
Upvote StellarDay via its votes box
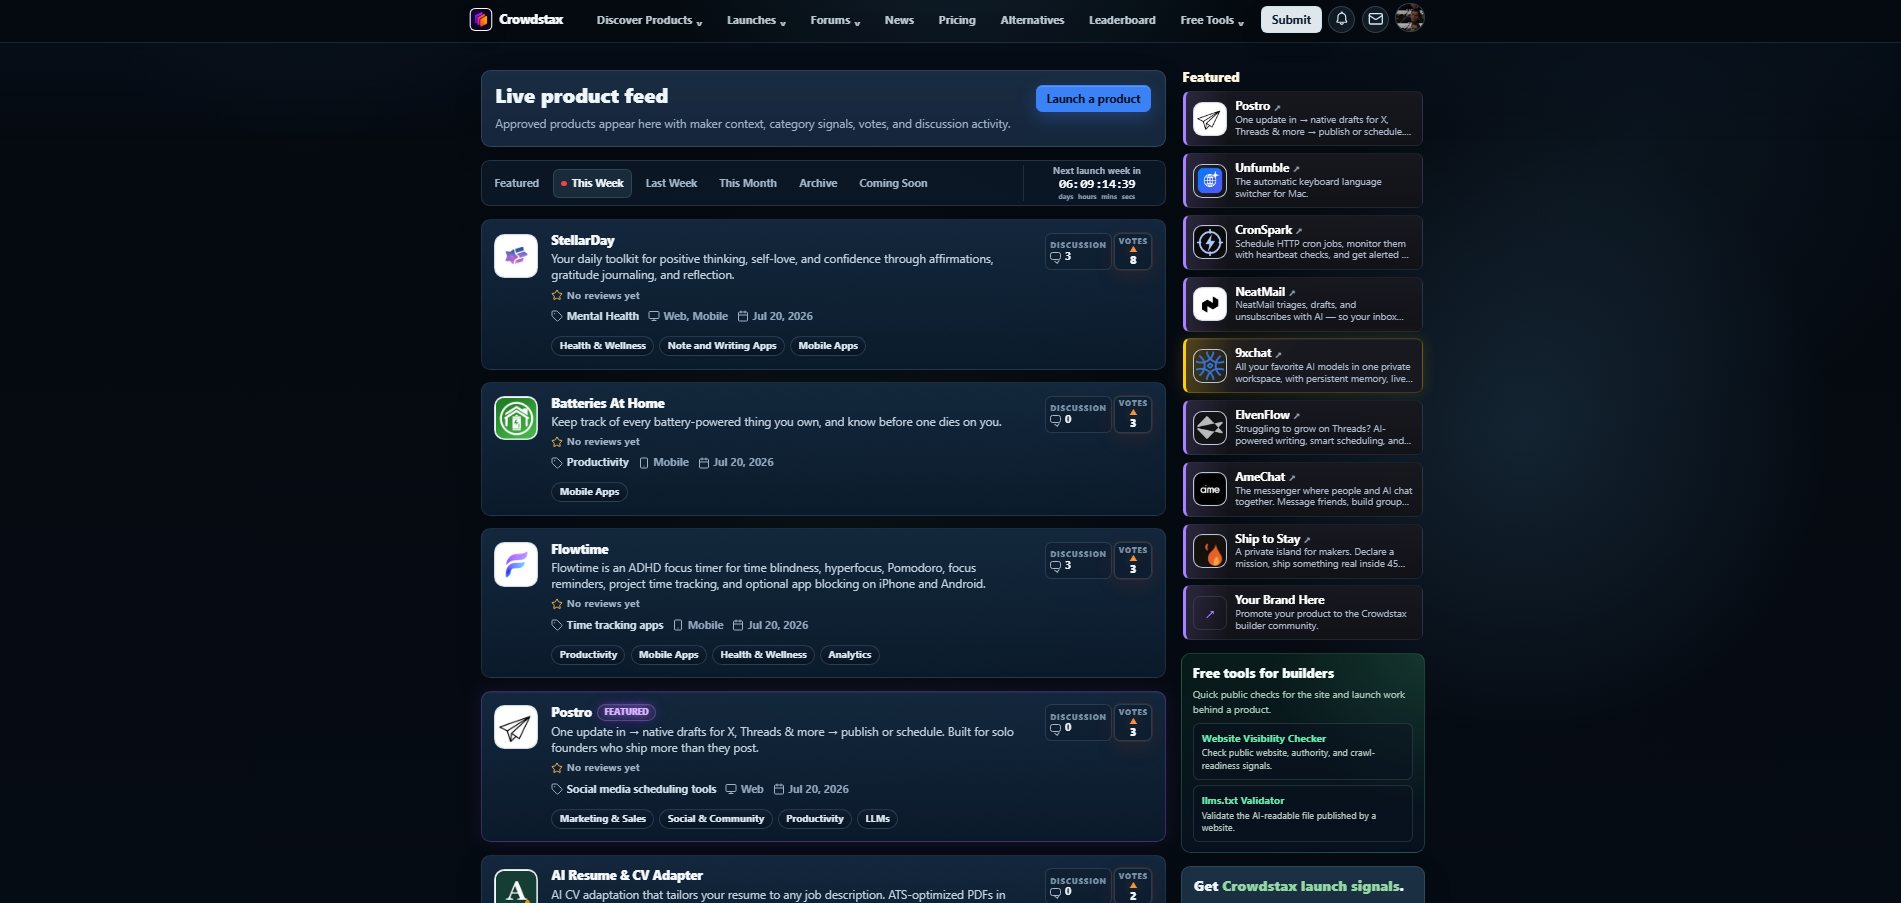[1133, 251]
